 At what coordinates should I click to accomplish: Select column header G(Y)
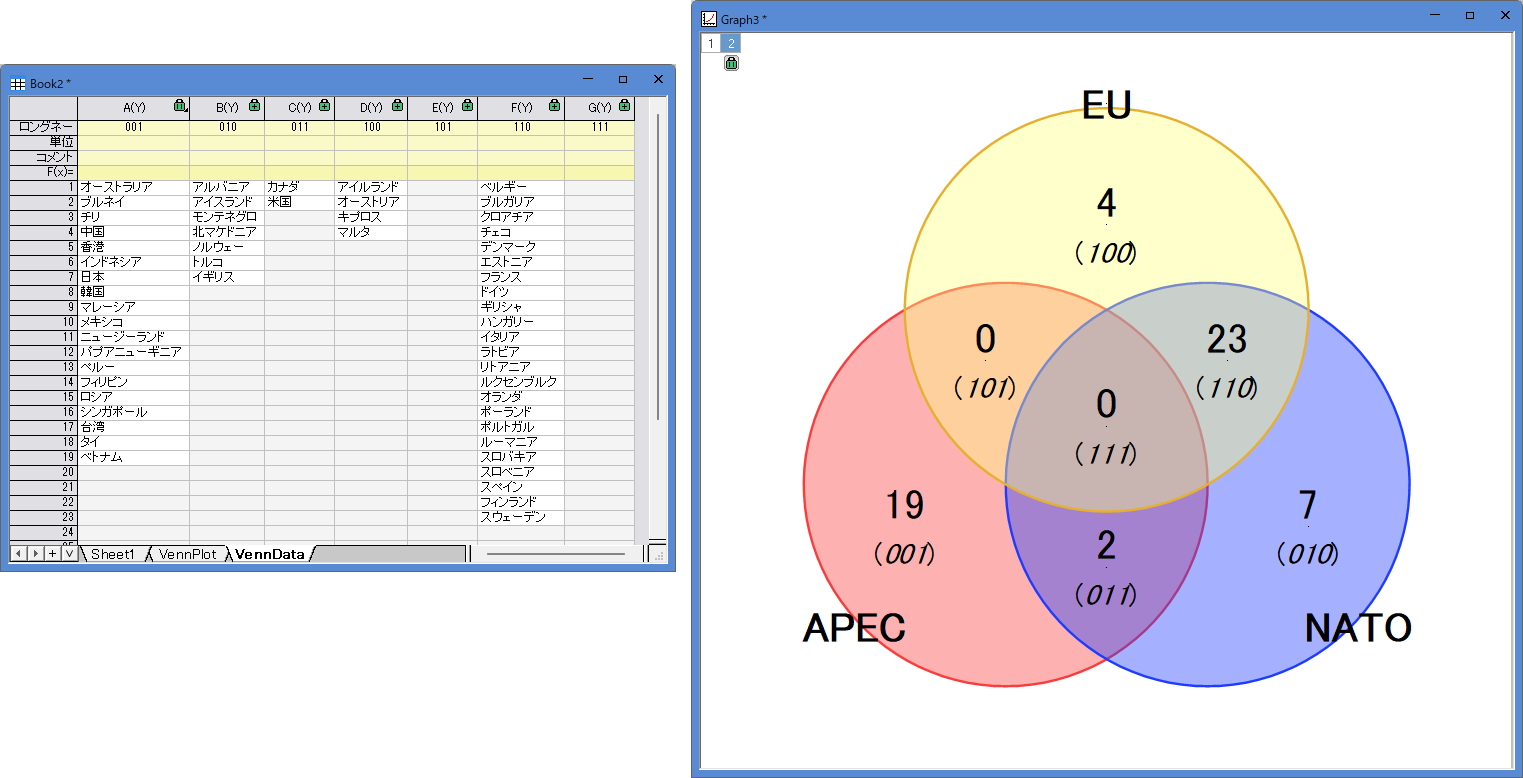599,107
